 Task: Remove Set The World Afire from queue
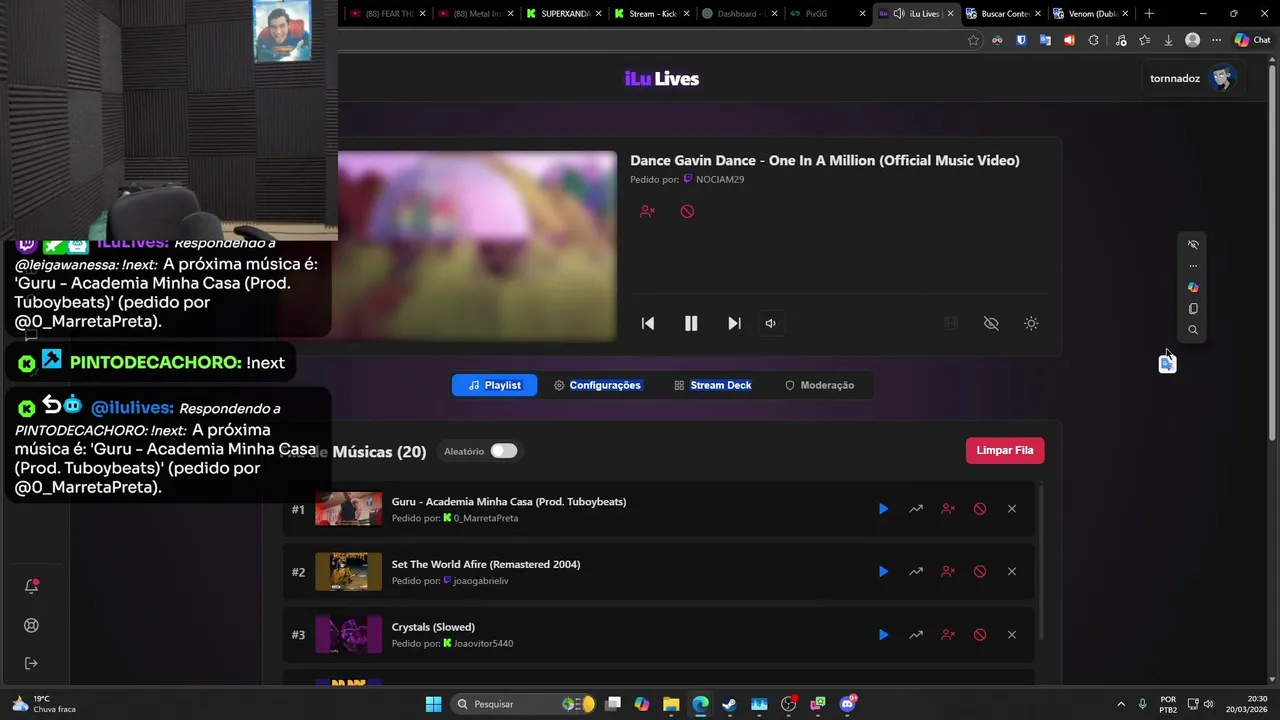click(x=1012, y=572)
